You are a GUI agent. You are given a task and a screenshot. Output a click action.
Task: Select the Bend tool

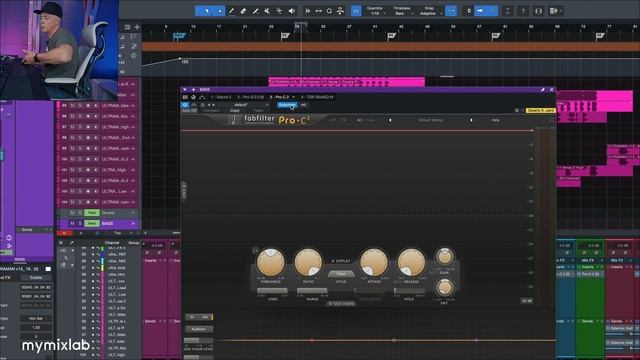(279, 11)
